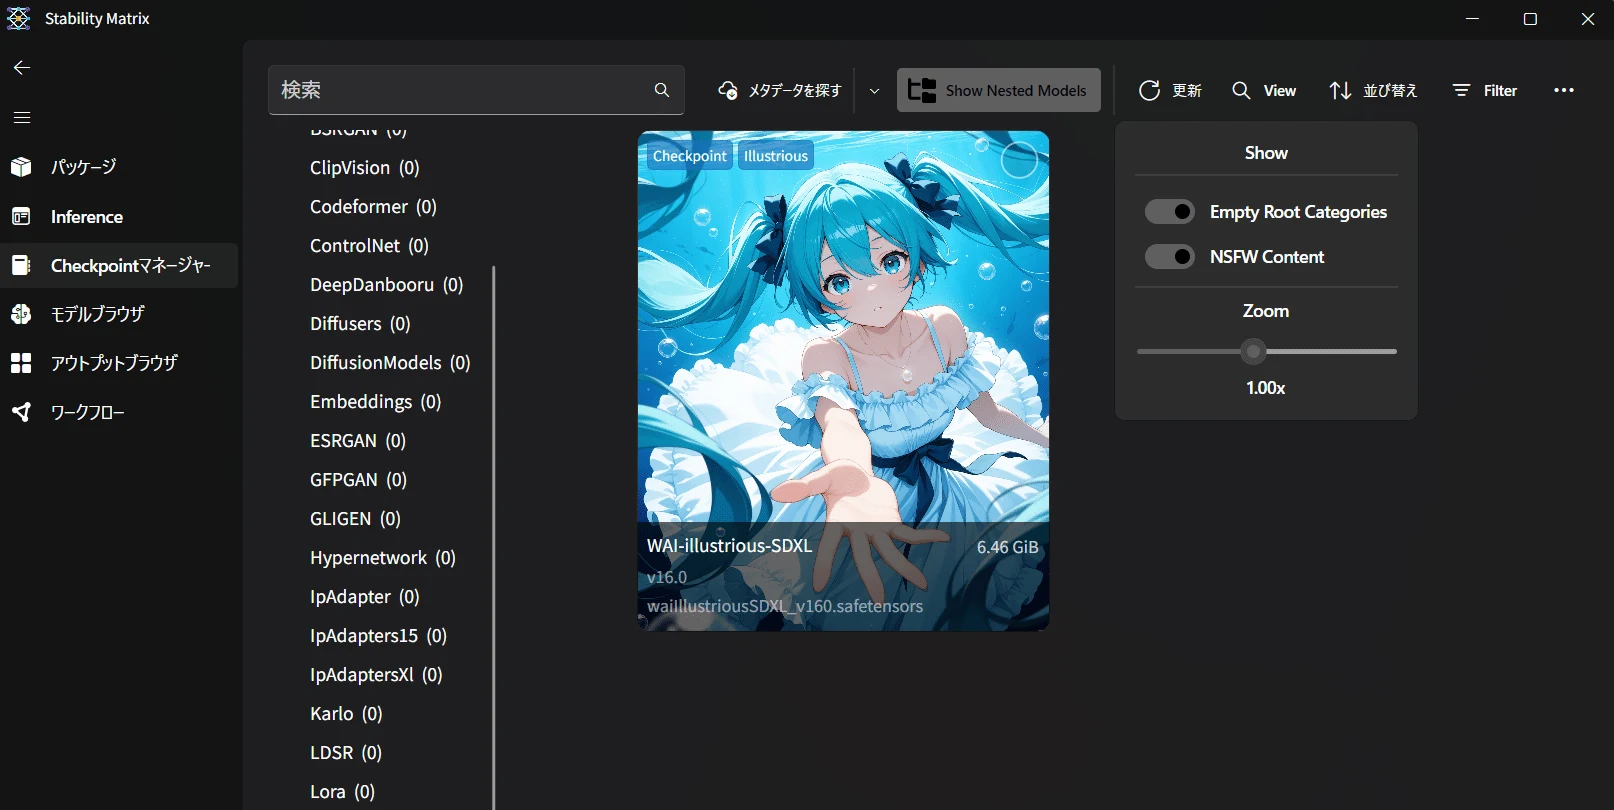This screenshot has width=1614, height=810.
Task: Click the waiIllustriousSDXL_v160.safetensors filename
Action: coord(785,606)
